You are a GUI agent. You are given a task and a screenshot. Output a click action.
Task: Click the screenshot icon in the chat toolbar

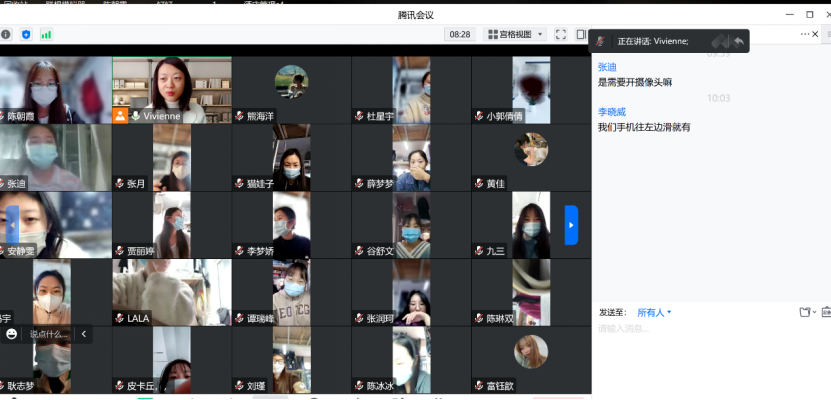826,312
